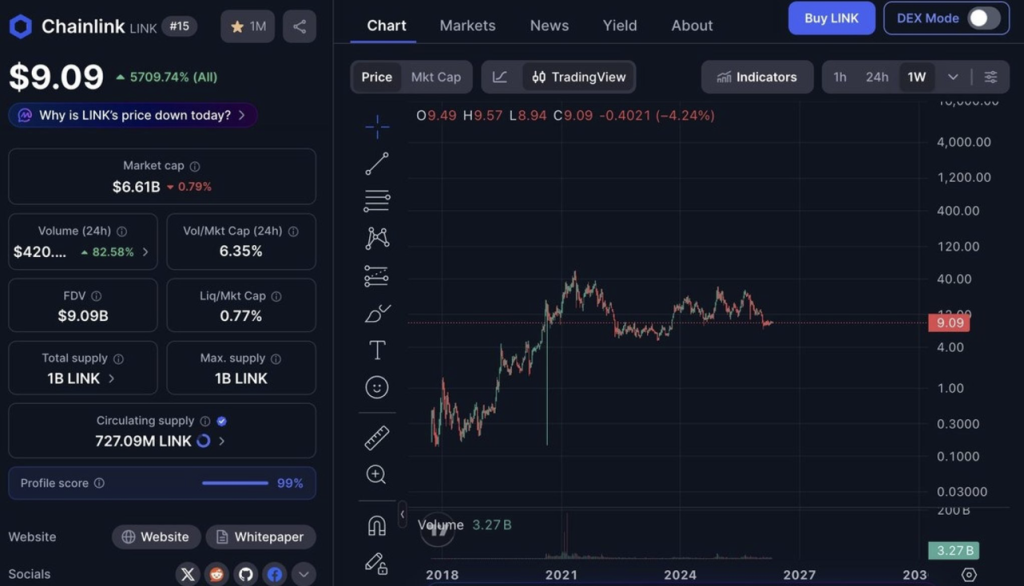Open the forecasting and measurement tool

coord(377,276)
